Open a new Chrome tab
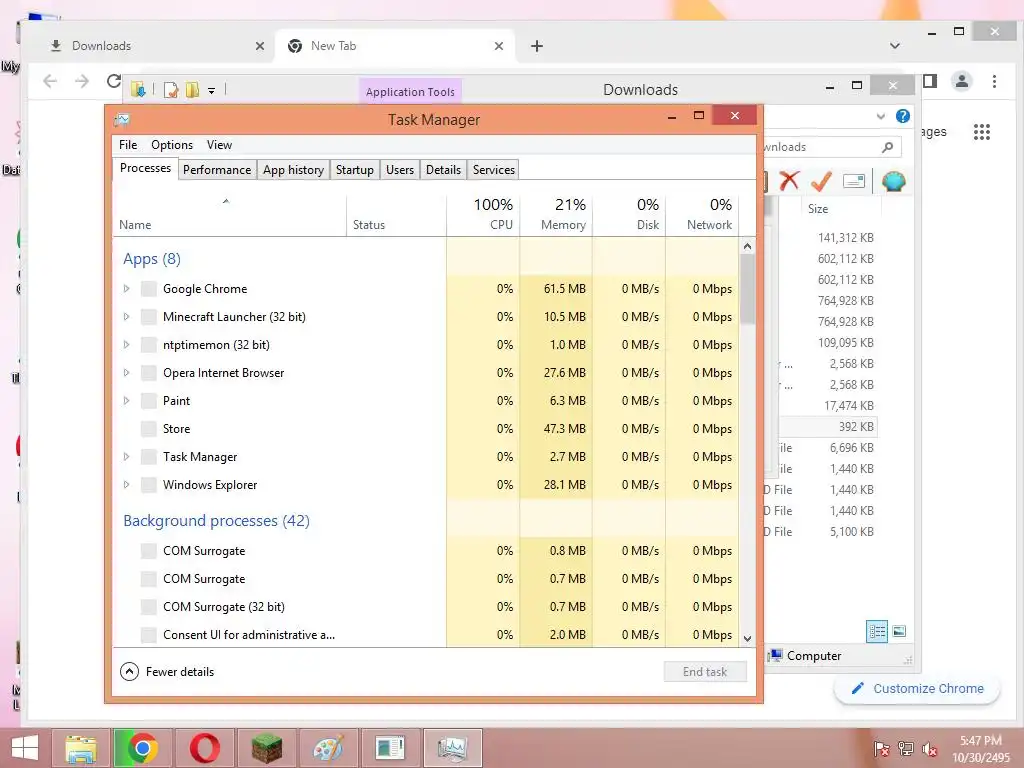1024x768 pixels. 537,46
